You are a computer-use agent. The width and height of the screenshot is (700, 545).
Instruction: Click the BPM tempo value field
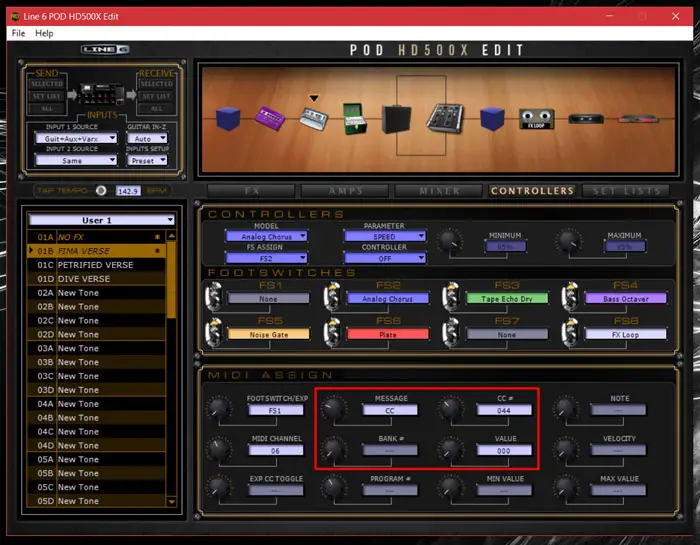pyautogui.click(x=128, y=191)
